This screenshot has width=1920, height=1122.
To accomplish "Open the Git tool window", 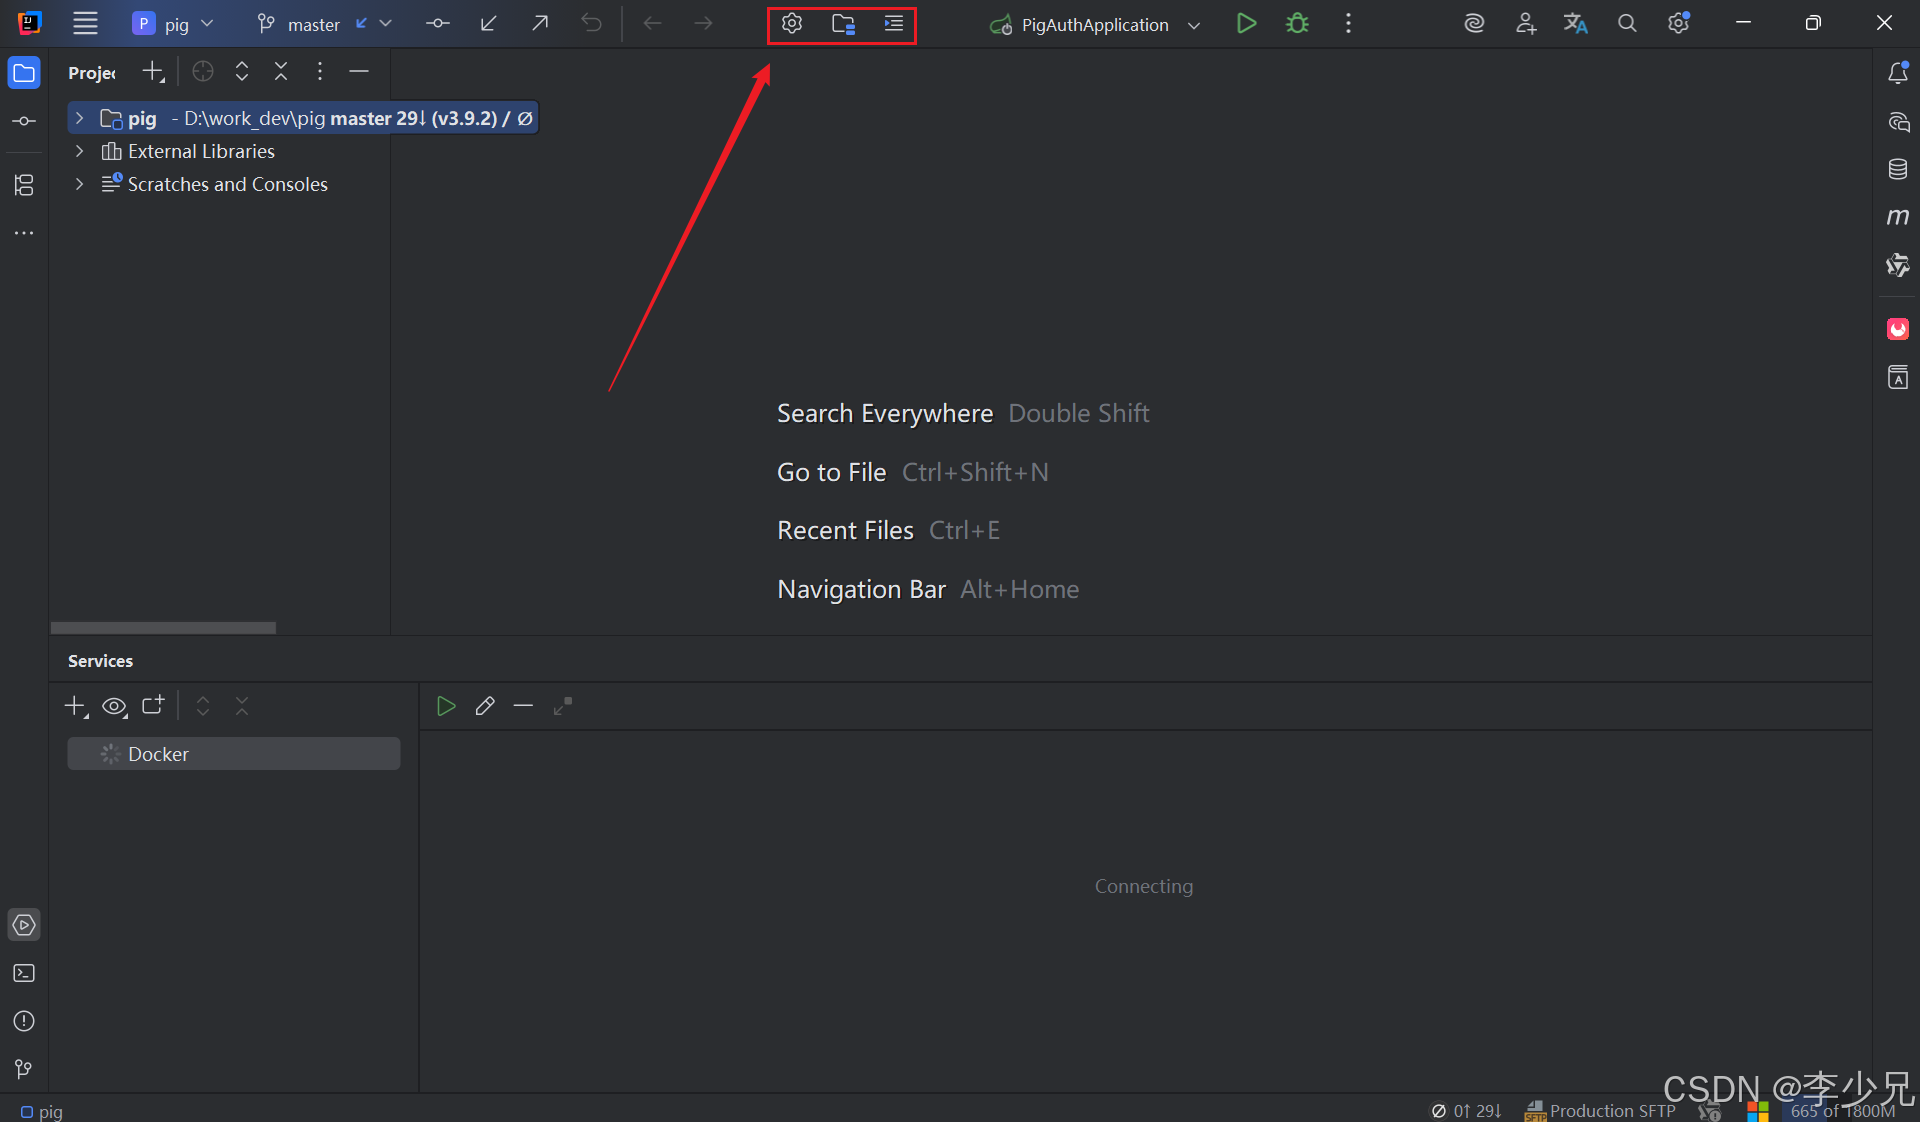I will (24, 1069).
